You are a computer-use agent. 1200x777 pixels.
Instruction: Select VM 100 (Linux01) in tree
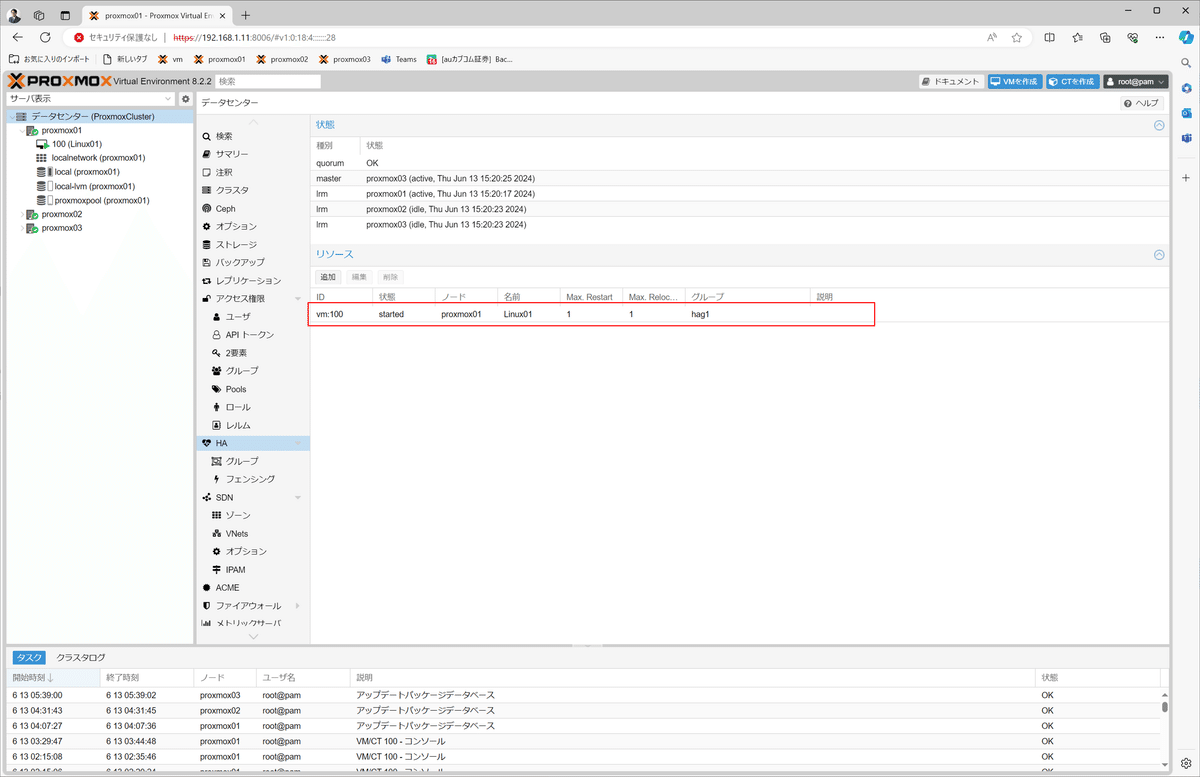(76, 144)
